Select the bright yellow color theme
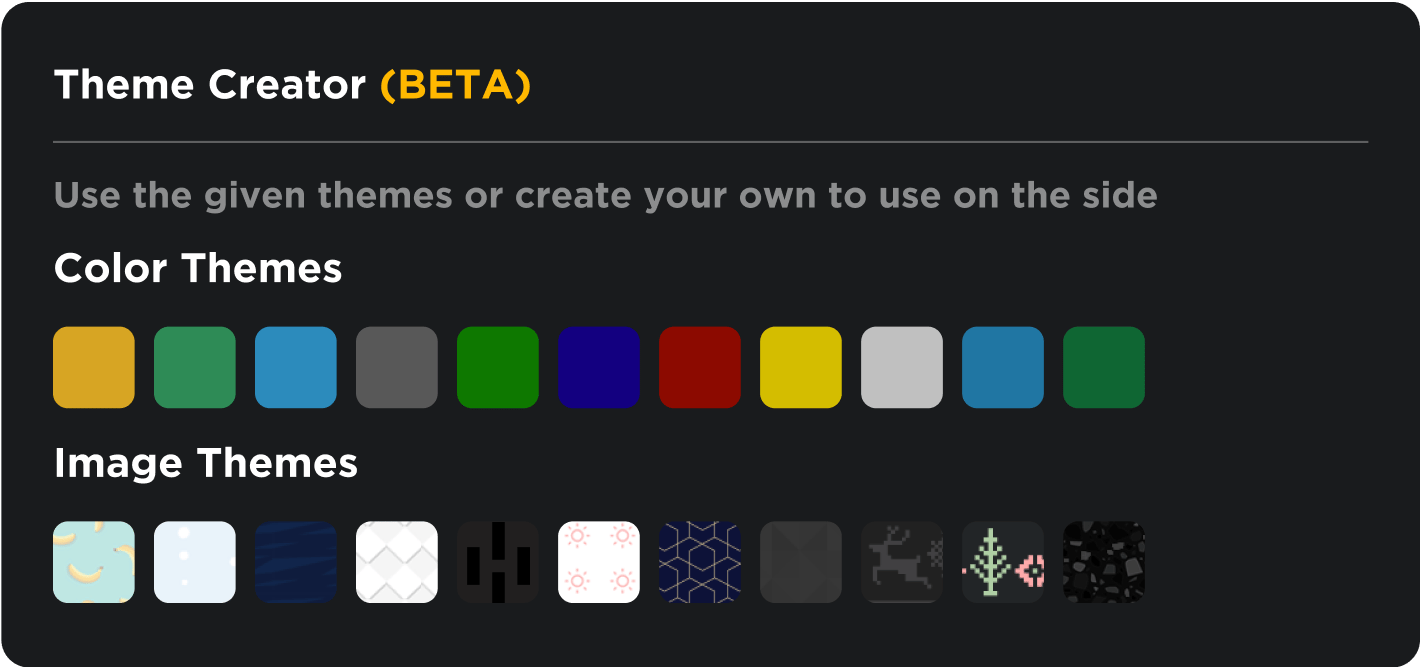Screen dimensions: 1420x667 (x=801, y=367)
